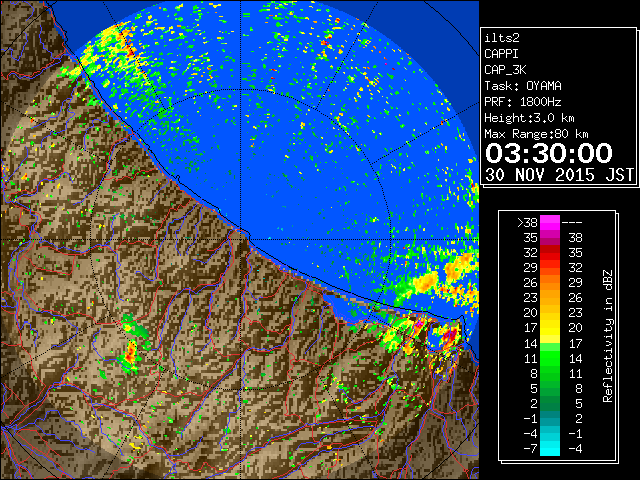640x480 pixels.
Task: Click the 'CAP_3K' text
Action: pyautogui.click(x=505, y=70)
